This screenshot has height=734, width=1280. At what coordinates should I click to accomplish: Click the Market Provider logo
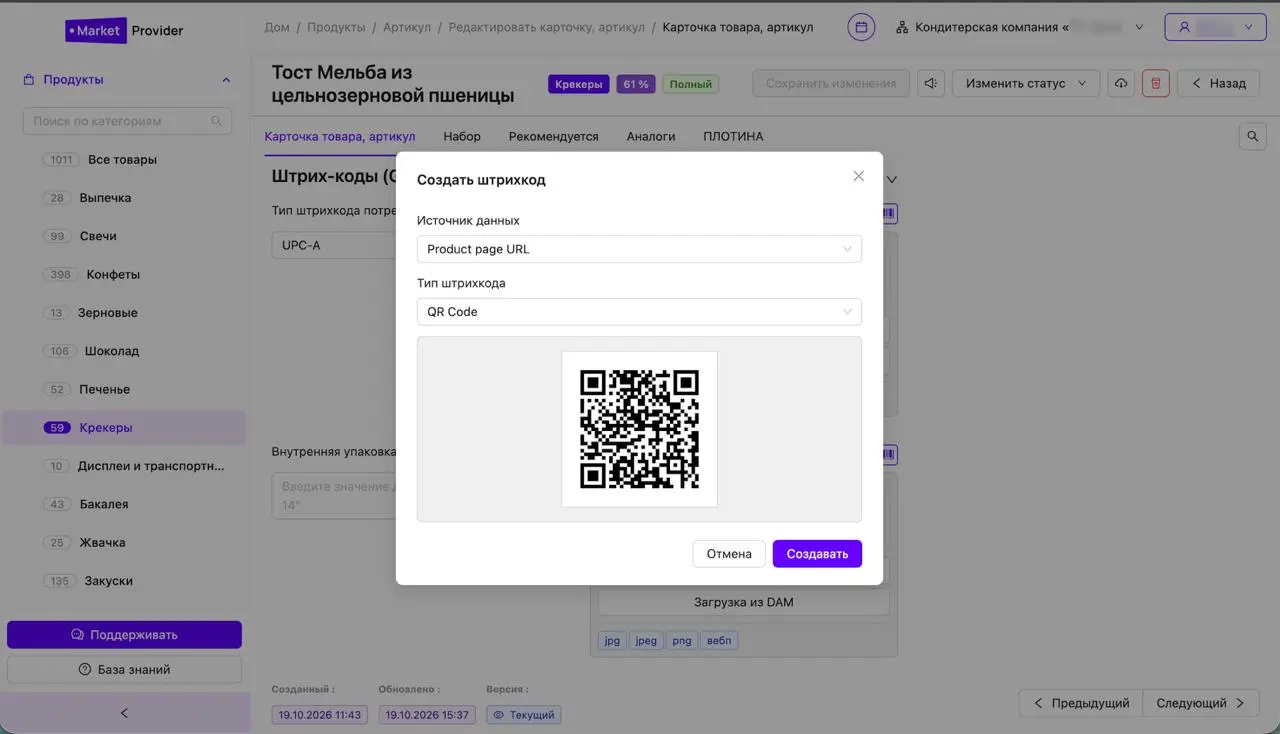coord(125,30)
